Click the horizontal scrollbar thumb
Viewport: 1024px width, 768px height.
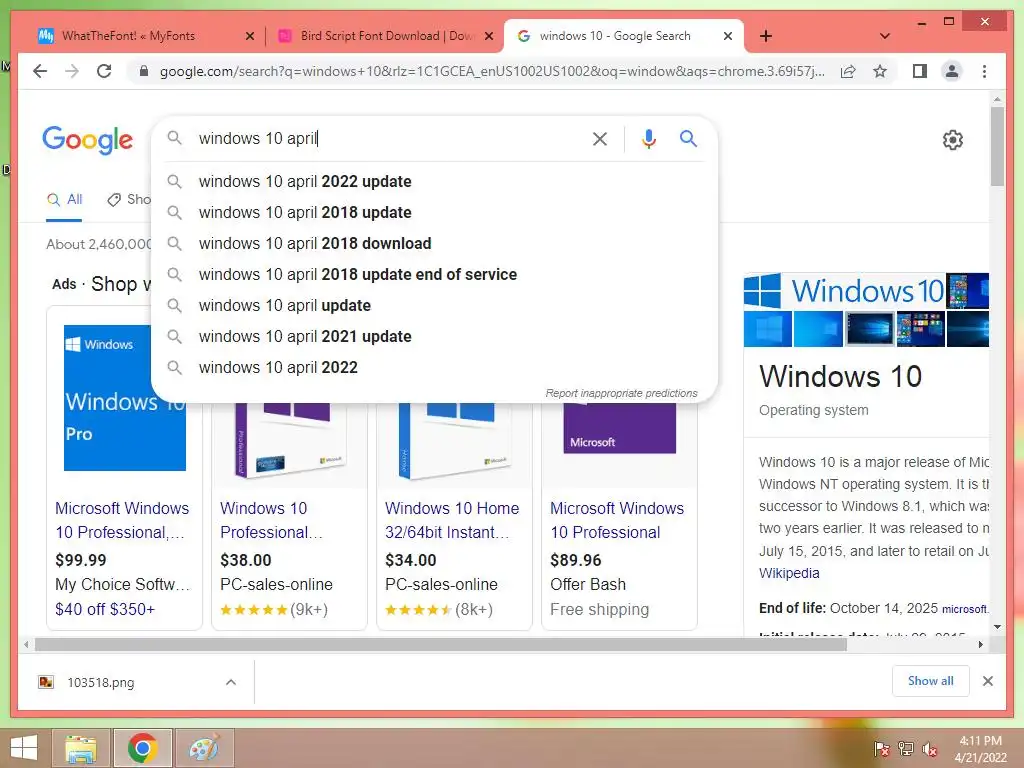441,645
